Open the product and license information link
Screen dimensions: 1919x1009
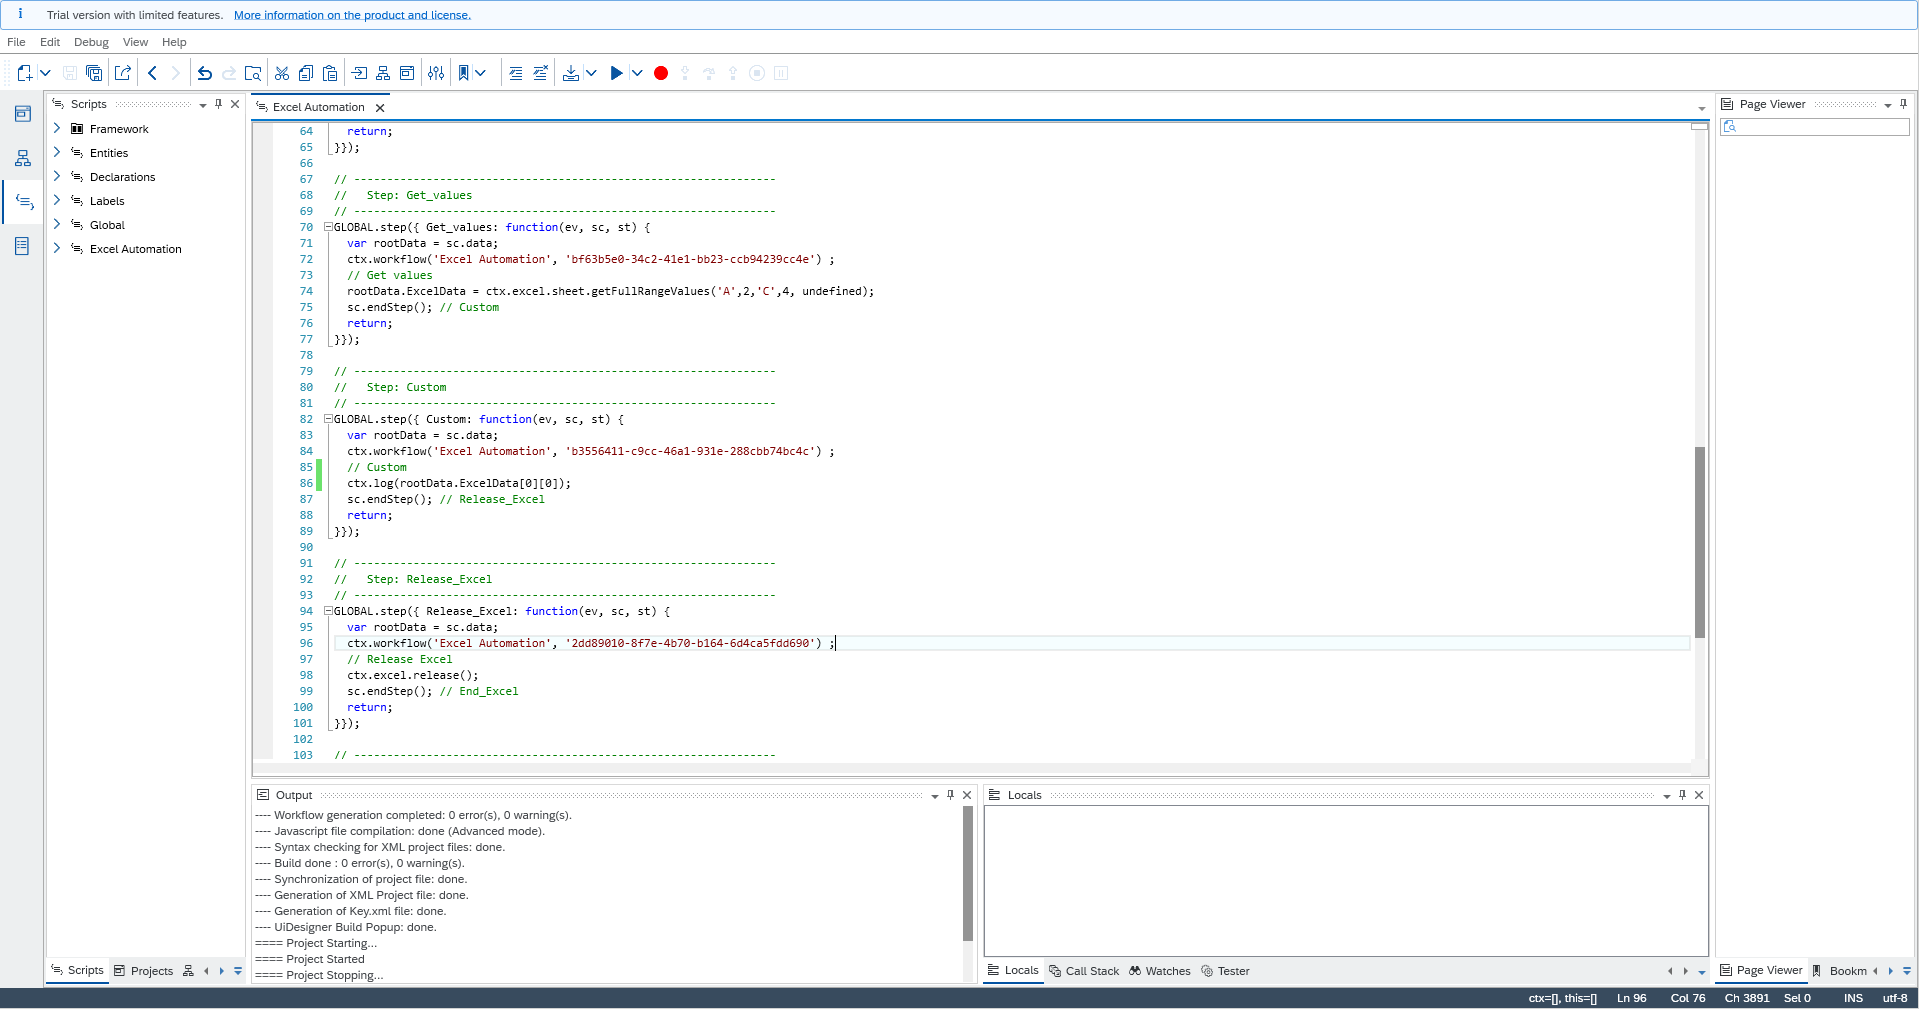click(x=352, y=15)
